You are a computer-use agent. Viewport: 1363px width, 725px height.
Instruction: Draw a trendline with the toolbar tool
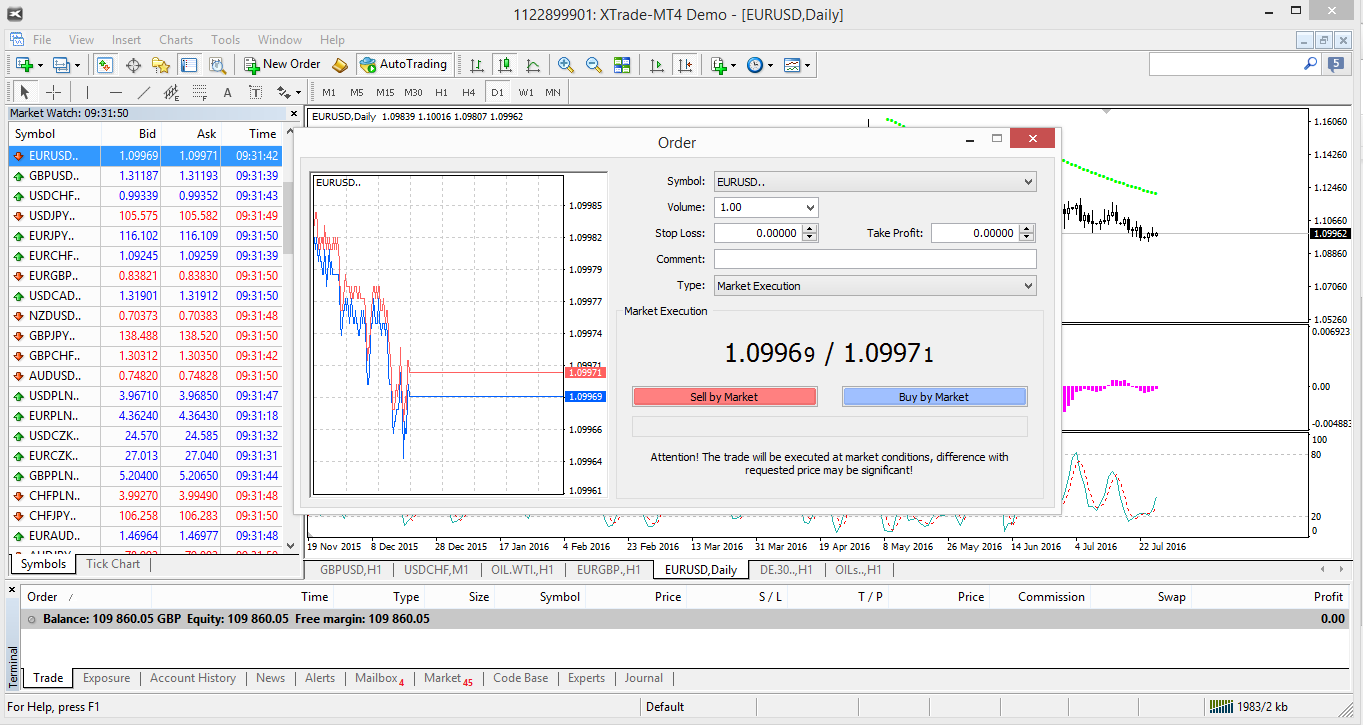[143, 93]
